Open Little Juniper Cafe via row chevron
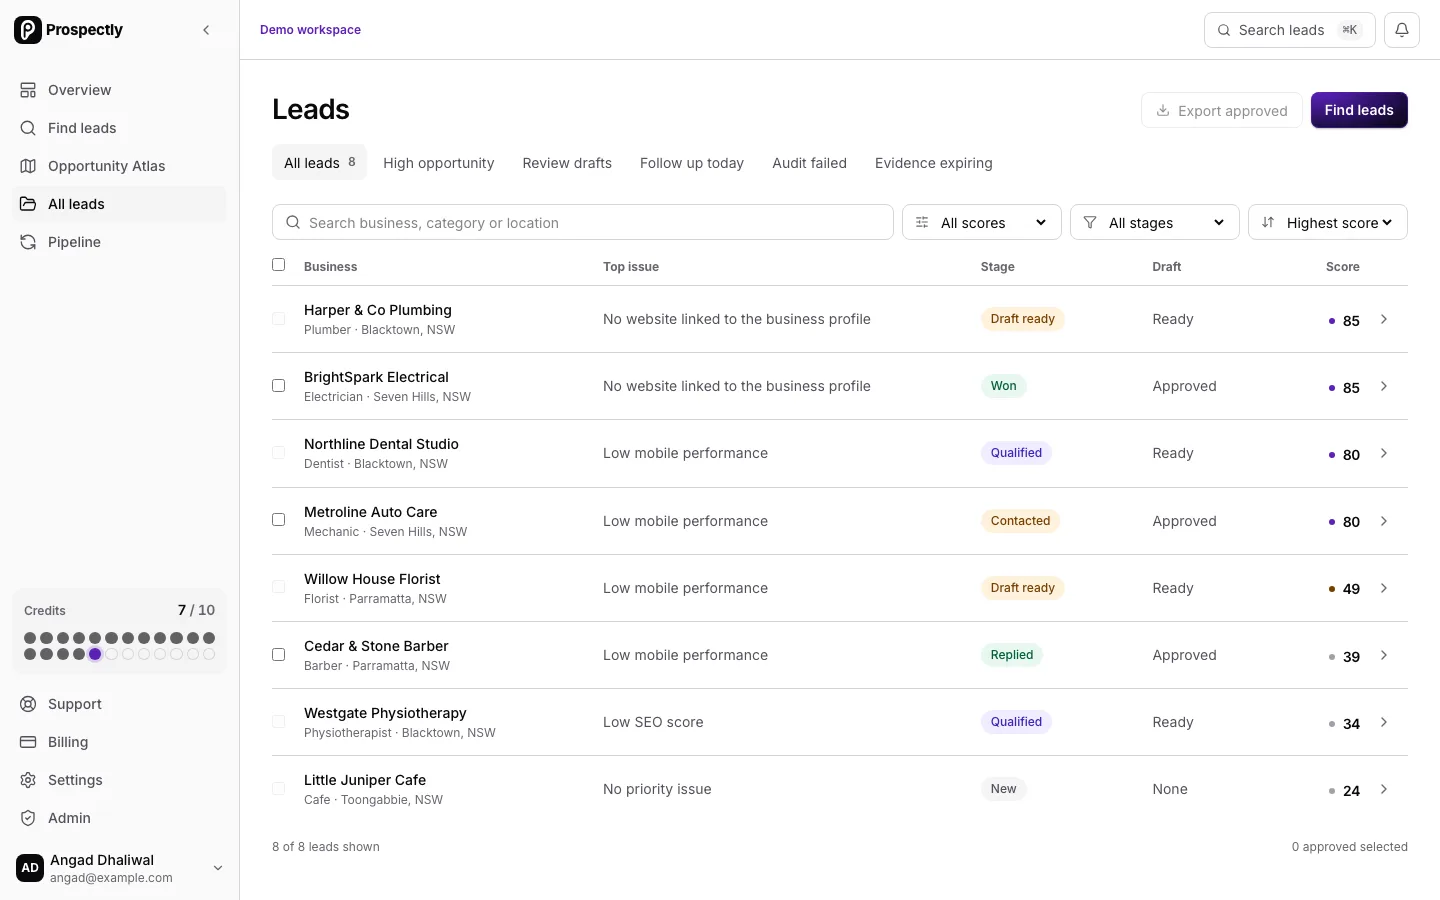Viewport: 1440px width, 900px height. click(1384, 789)
